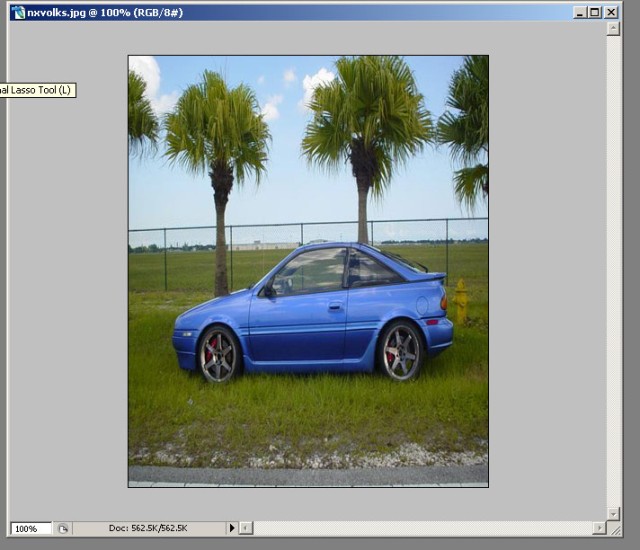Image resolution: width=640 pixels, height=550 pixels.
Task: Maximize the nxvolks.jpg document window
Action: point(595,12)
